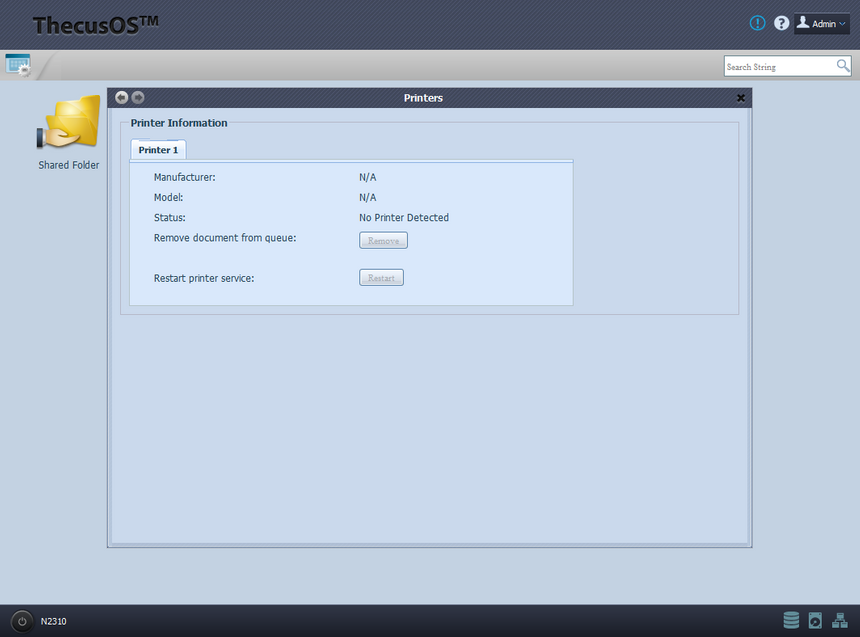Screen dimensions: 860x637
Task: Expand the Admin user dropdown
Action: 822,23
